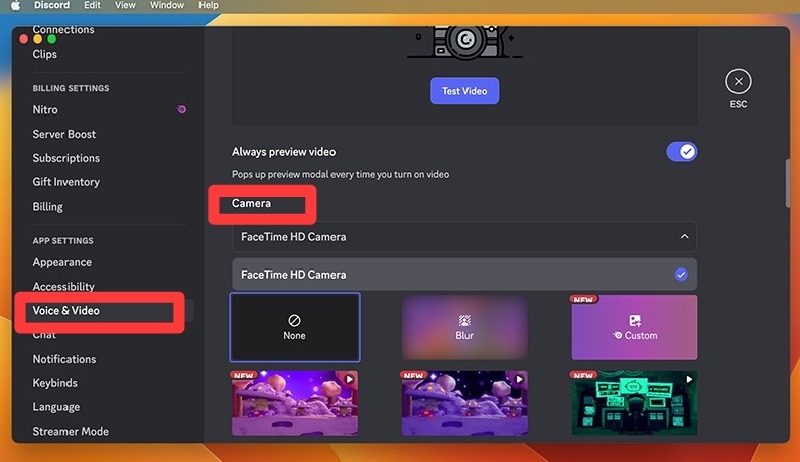The height and width of the screenshot is (462, 800).
Task: Select the None background option
Action: pyautogui.click(x=294, y=327)
